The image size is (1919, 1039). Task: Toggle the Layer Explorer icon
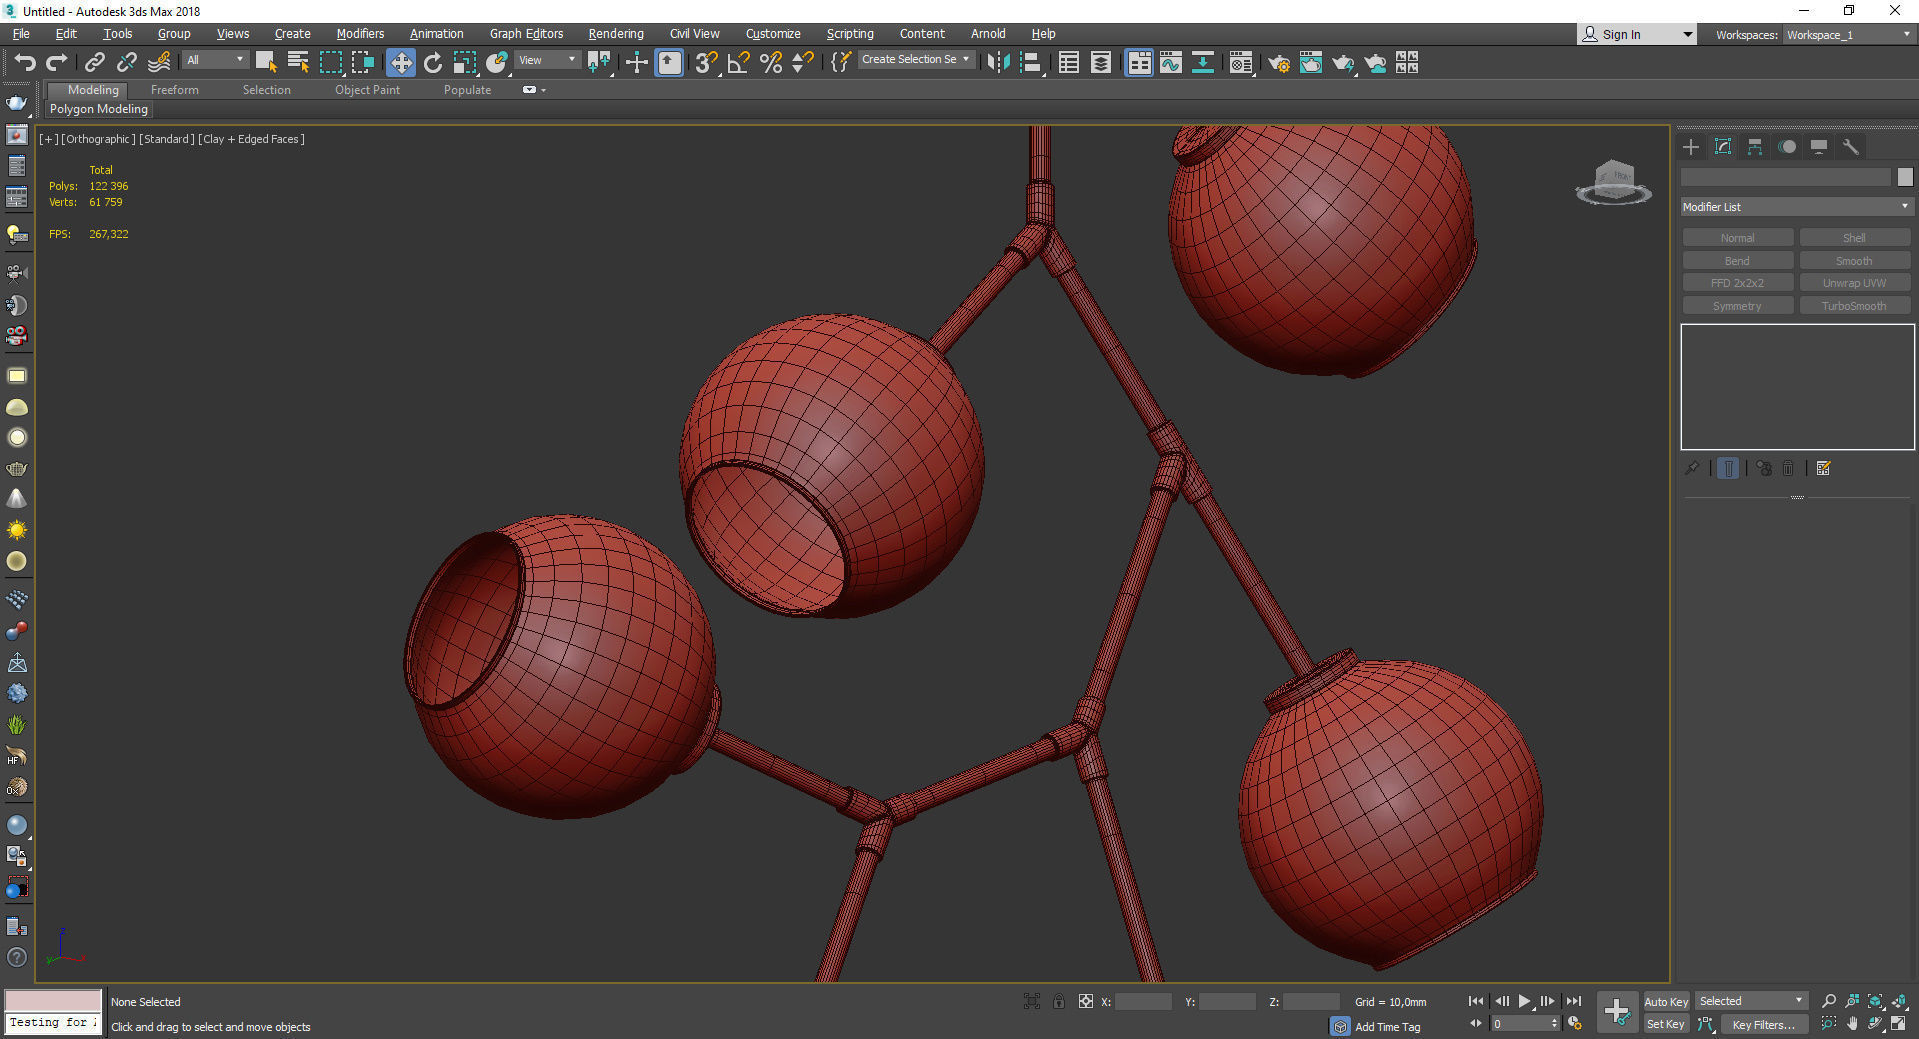(1101, 63)
